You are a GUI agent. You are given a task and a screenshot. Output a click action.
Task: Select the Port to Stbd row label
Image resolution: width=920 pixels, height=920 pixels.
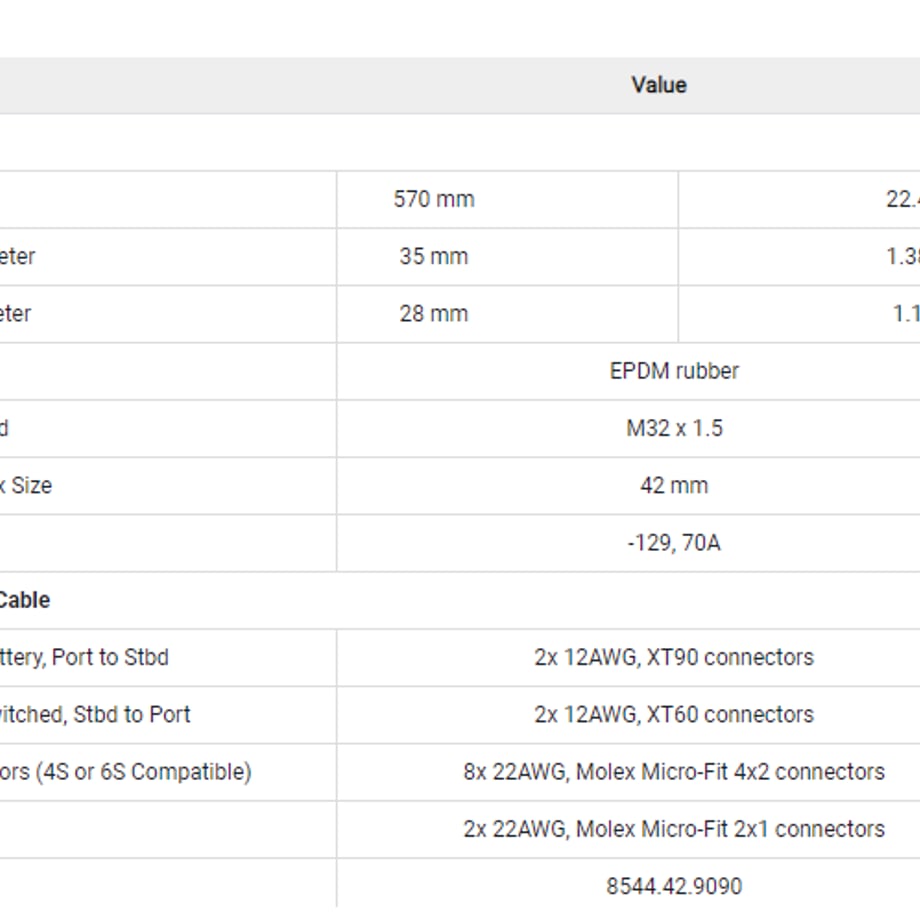(x=84, y=658)
